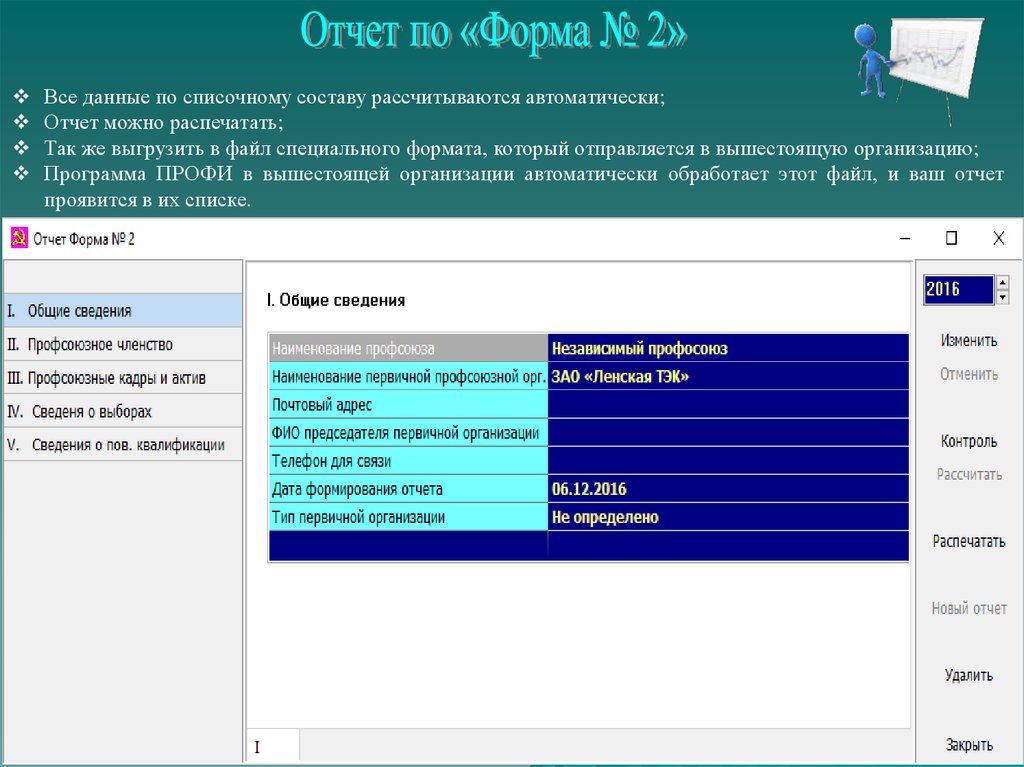Increase the report year with the up arrow
Screen dimensions: 1024x767
(1002, 283)
